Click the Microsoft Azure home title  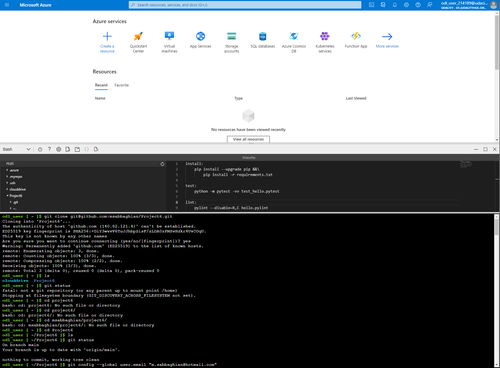(x=35, y=5)
